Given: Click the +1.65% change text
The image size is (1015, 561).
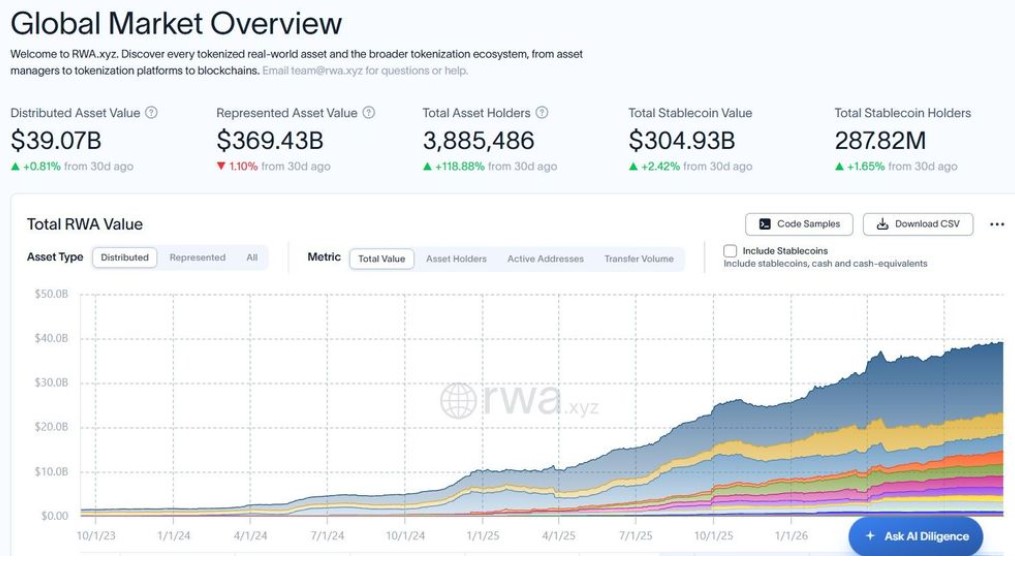Looking at the screenshot, I should [865, 166].
